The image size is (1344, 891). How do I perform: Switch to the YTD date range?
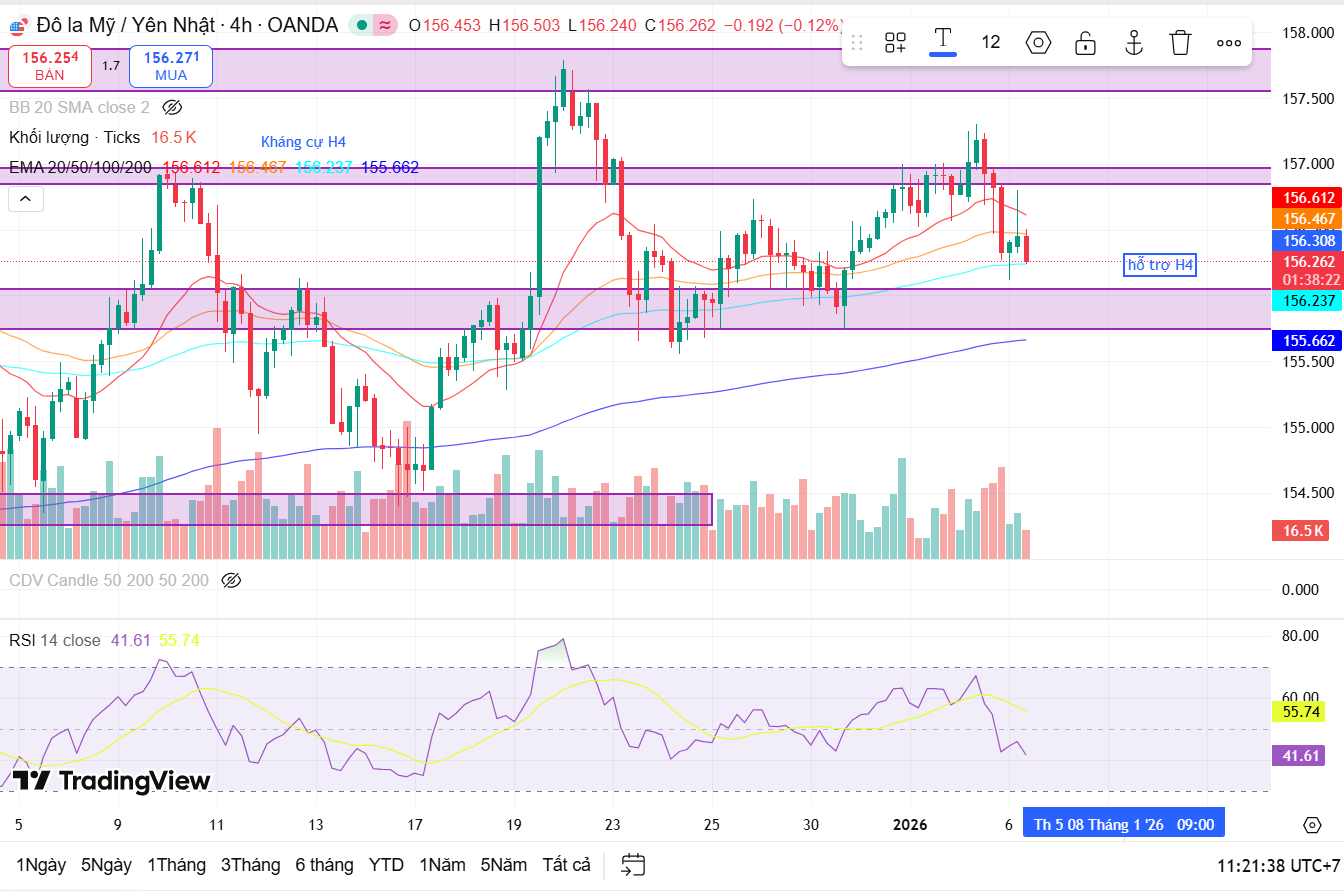[x=386, y=865]
